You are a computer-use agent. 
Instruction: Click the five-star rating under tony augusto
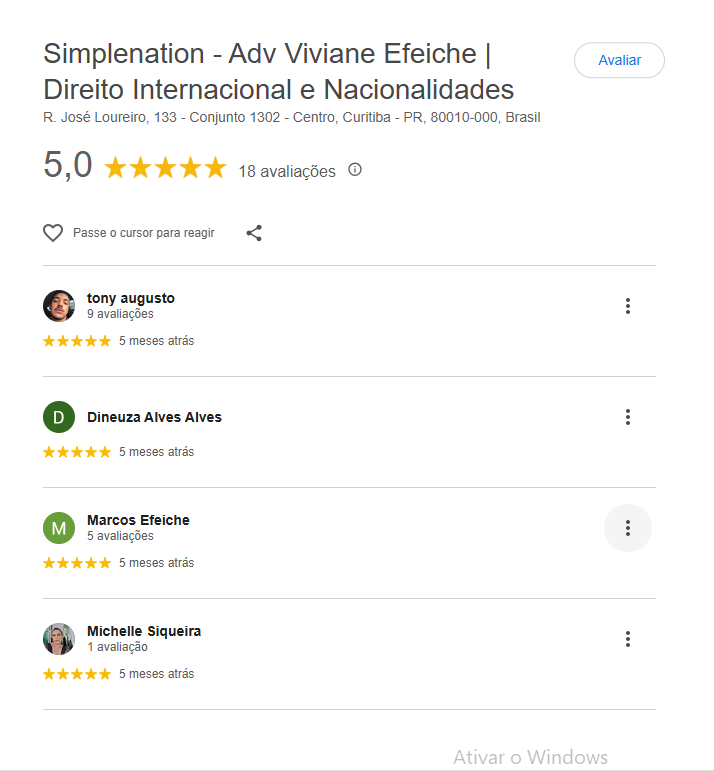coord(77,341)
